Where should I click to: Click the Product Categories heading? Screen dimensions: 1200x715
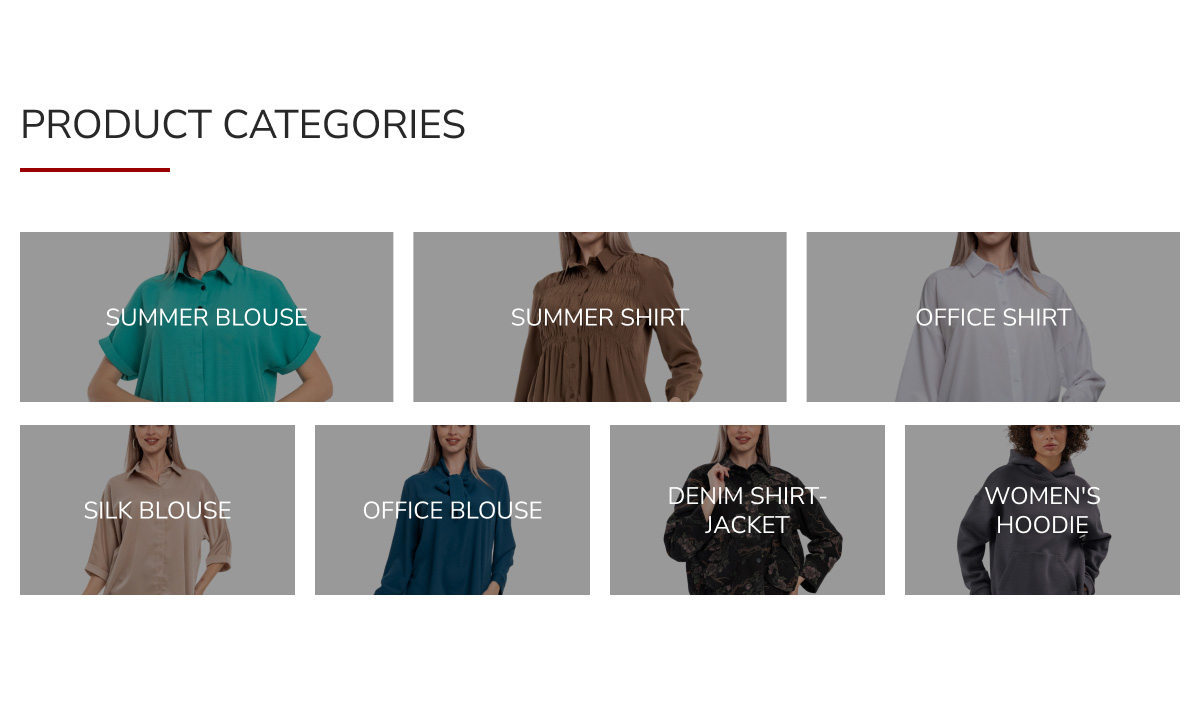point(243,125)
